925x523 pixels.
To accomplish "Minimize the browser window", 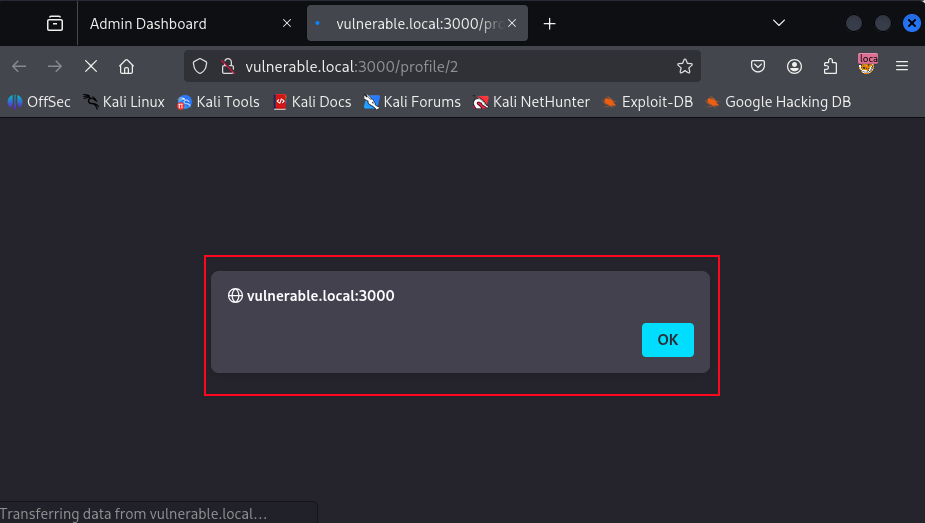I will coord(854,23).
